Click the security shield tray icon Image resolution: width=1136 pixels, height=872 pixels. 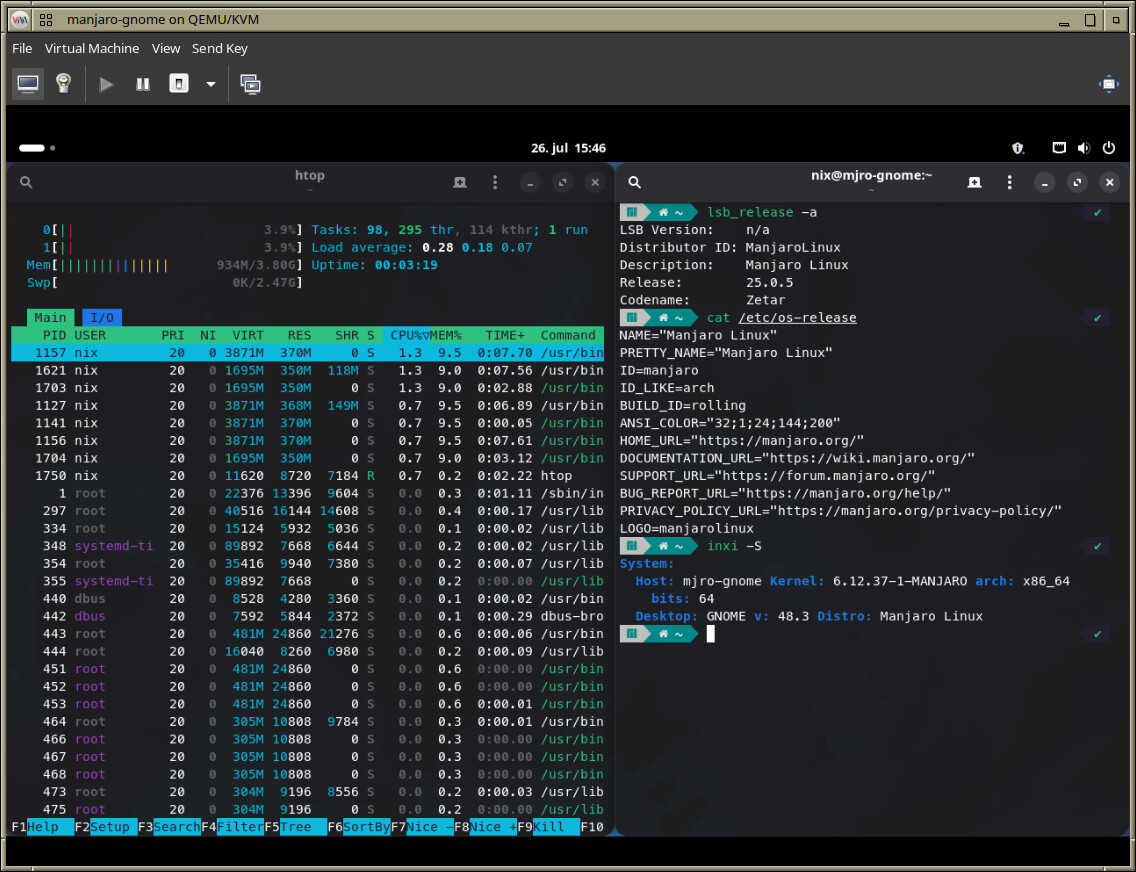tap(1018, 148)
